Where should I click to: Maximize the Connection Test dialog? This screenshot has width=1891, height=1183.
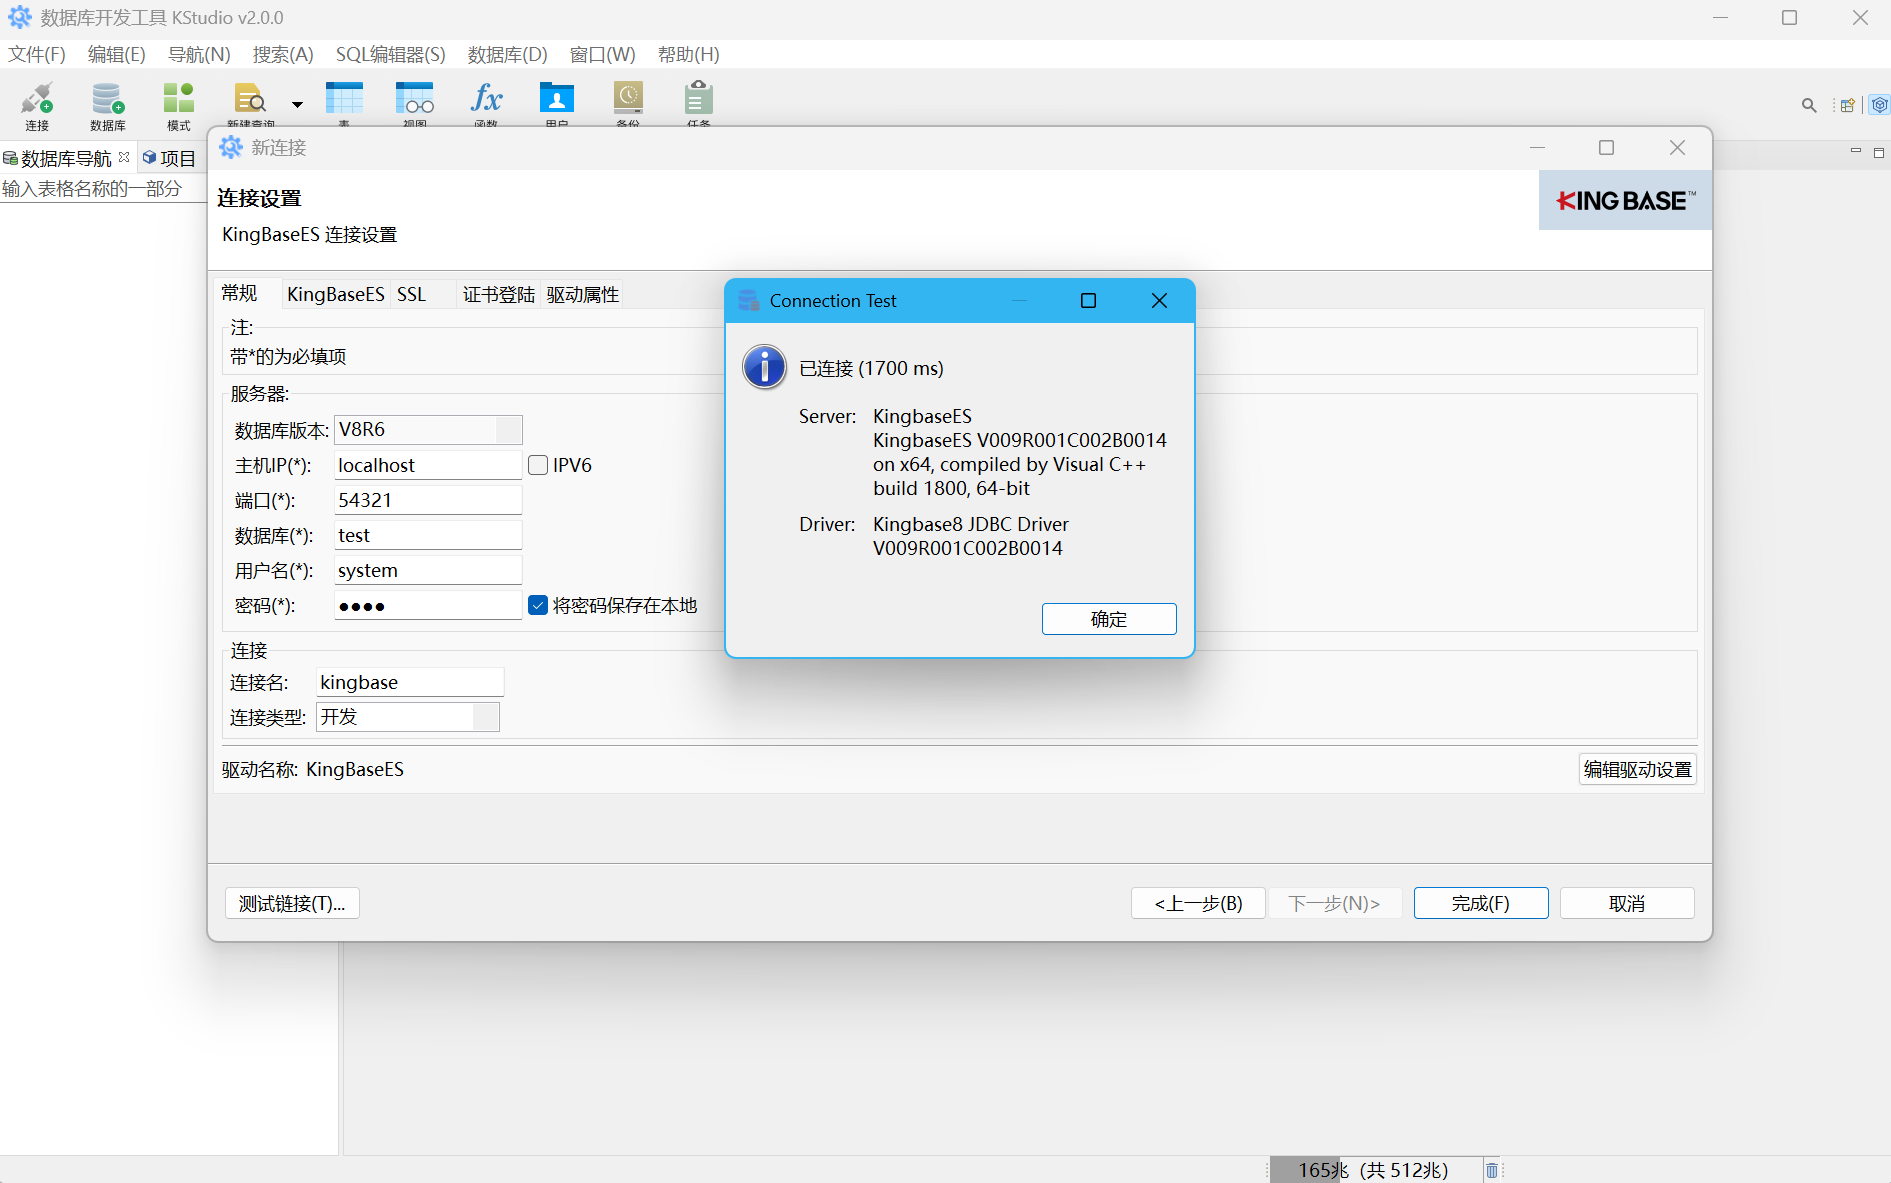point(1089,301)
